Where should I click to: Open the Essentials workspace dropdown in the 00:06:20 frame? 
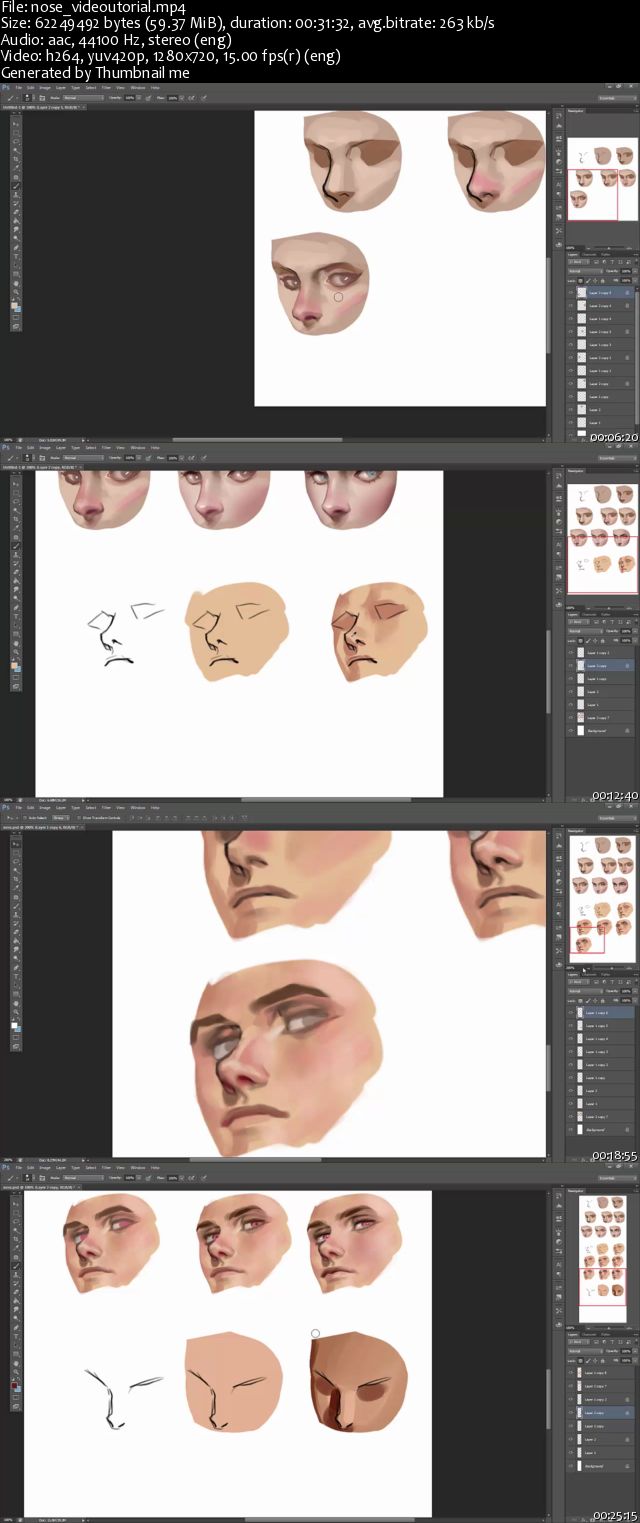click(x=618, y=98)
